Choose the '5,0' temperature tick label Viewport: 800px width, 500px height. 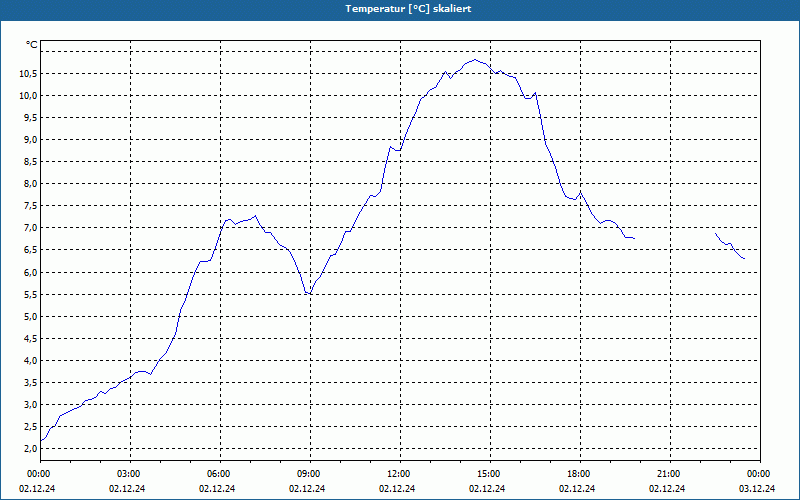pyautogui.click(x=30, y=316)
